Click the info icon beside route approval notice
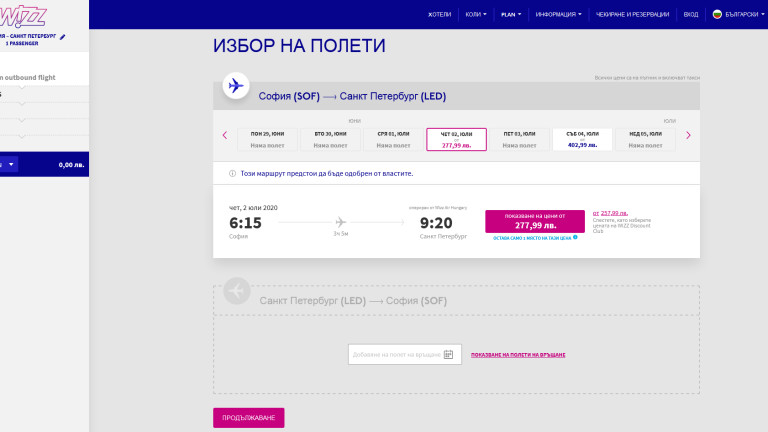Screen dimensions: 768x432 (x=232, y=173)
